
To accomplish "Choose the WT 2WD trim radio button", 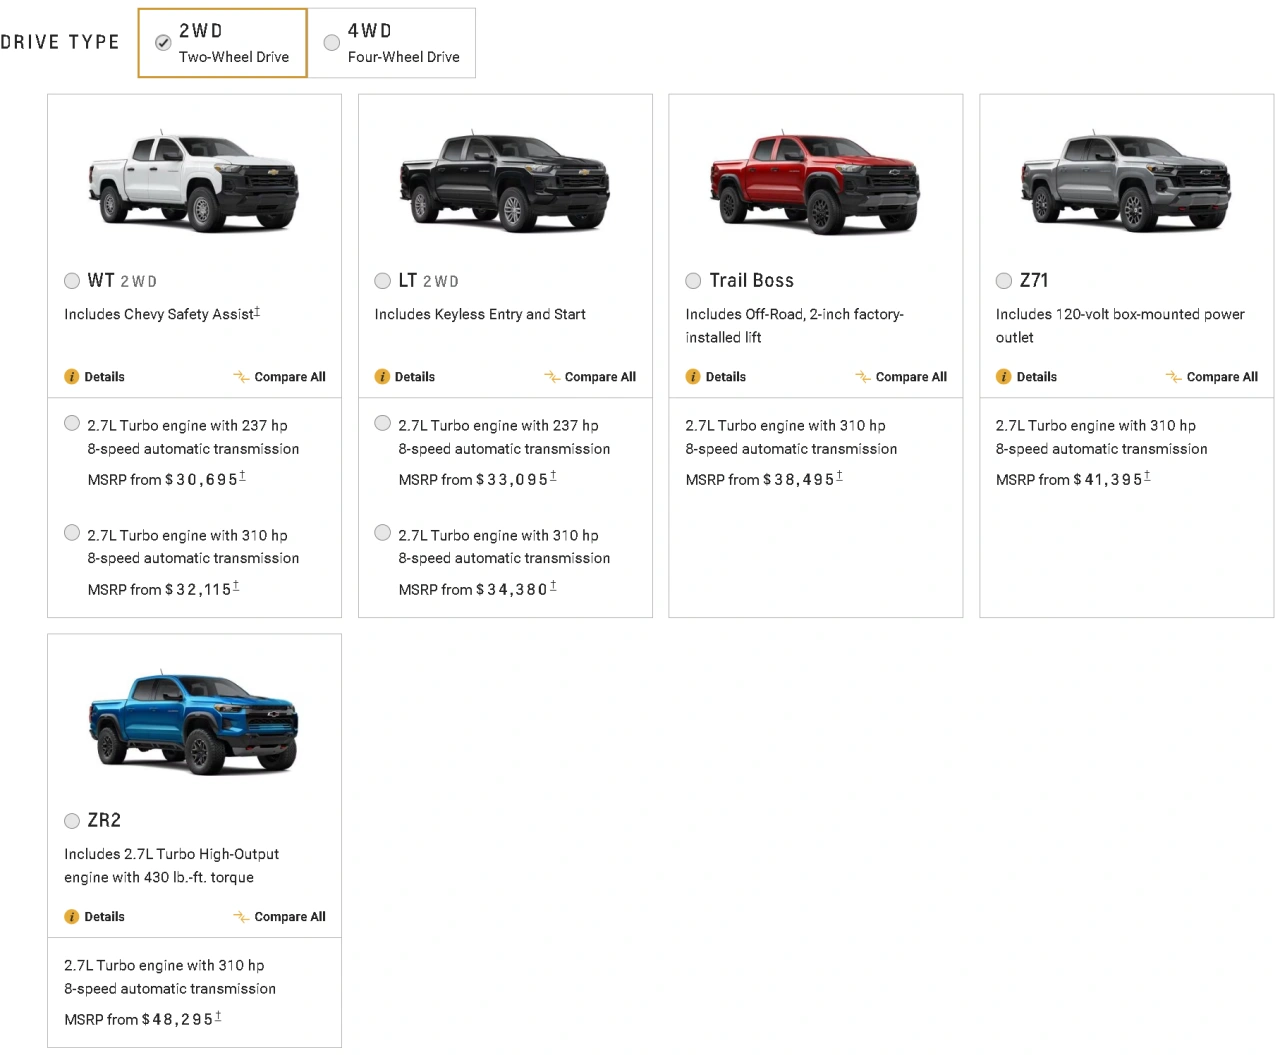I will click(72, 281).
